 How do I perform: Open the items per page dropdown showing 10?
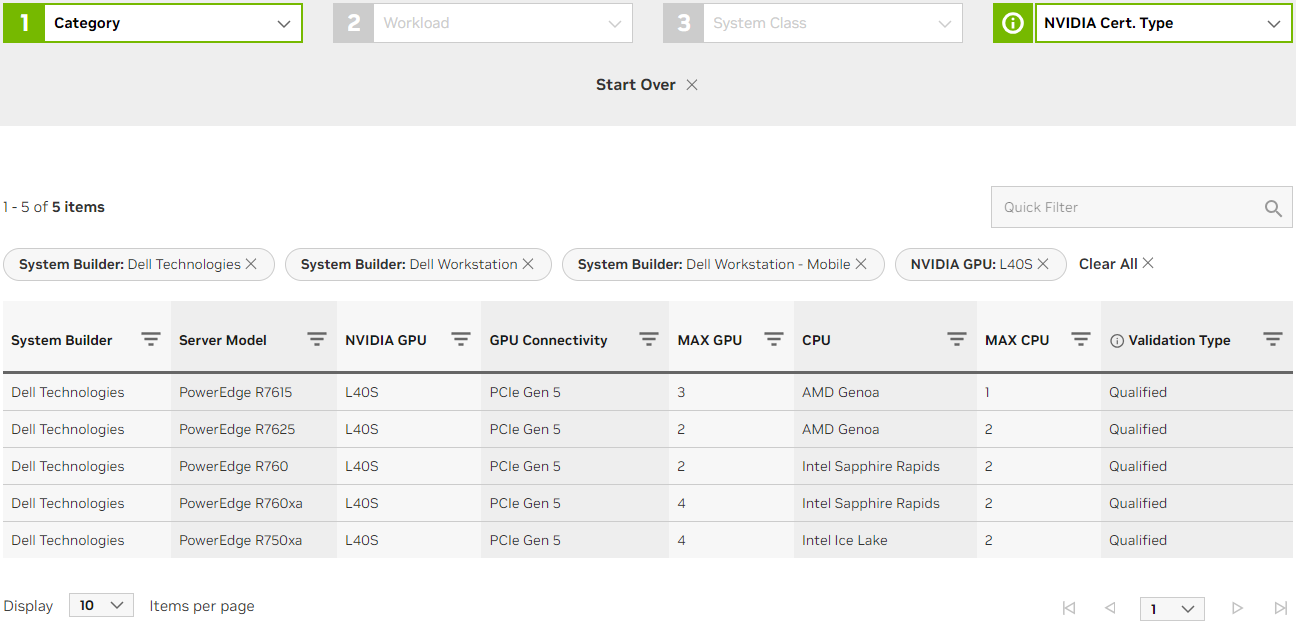pyautogui.click(x=101, y=605)
